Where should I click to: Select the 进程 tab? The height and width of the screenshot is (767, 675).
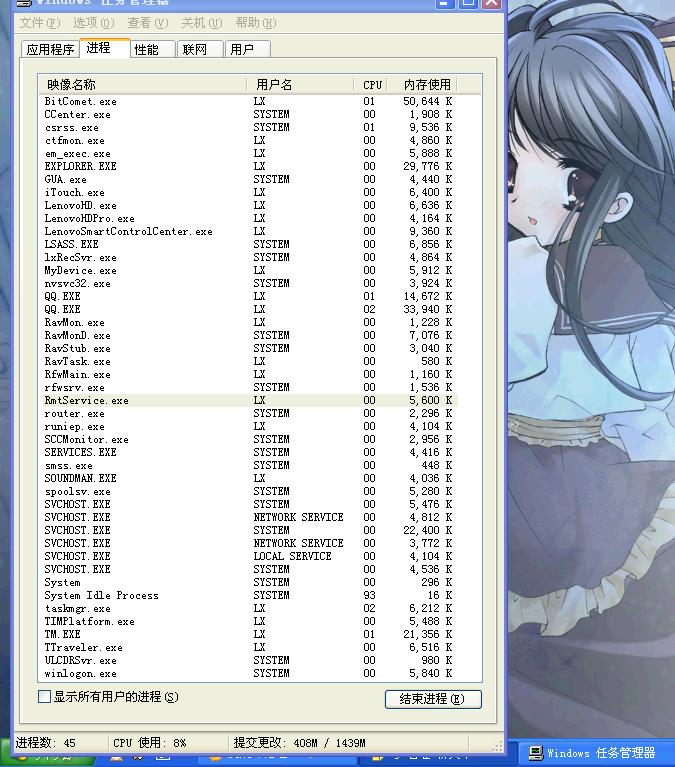[105, 48]
